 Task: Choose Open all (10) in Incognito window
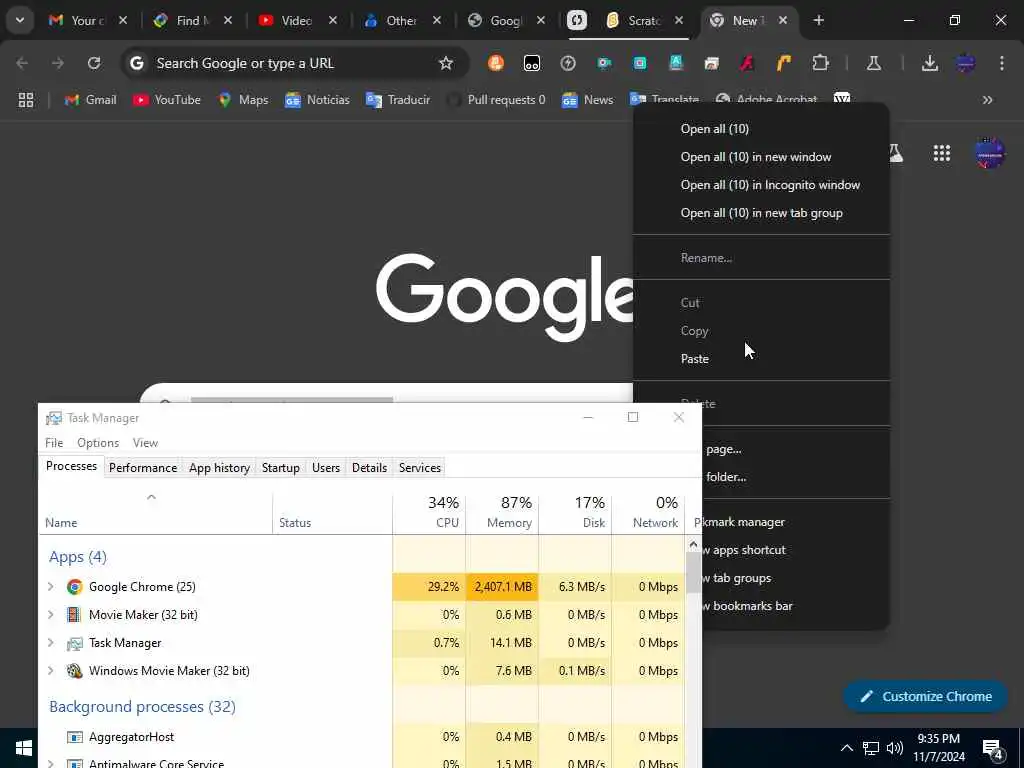tap(761, 185)
